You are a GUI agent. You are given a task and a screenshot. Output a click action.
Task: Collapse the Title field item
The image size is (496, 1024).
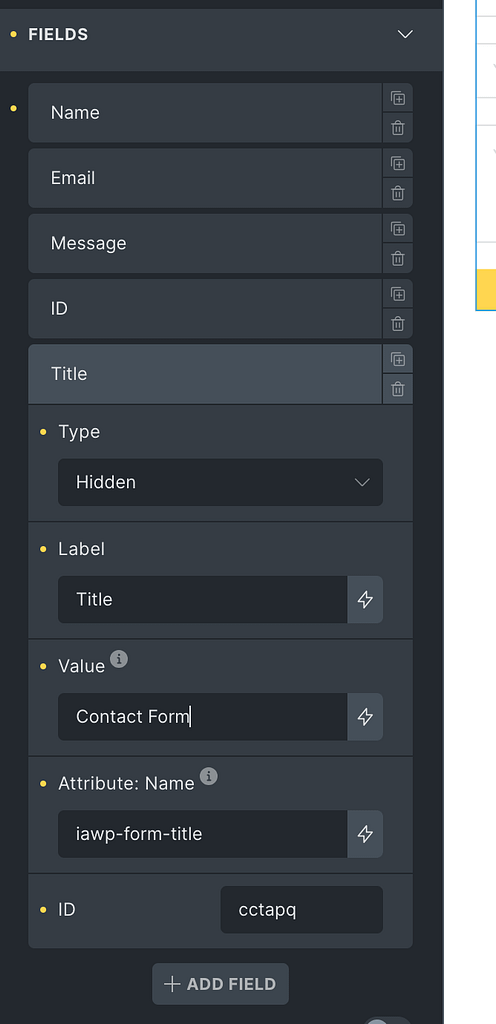pyautogui.click(x=205, y=374)
